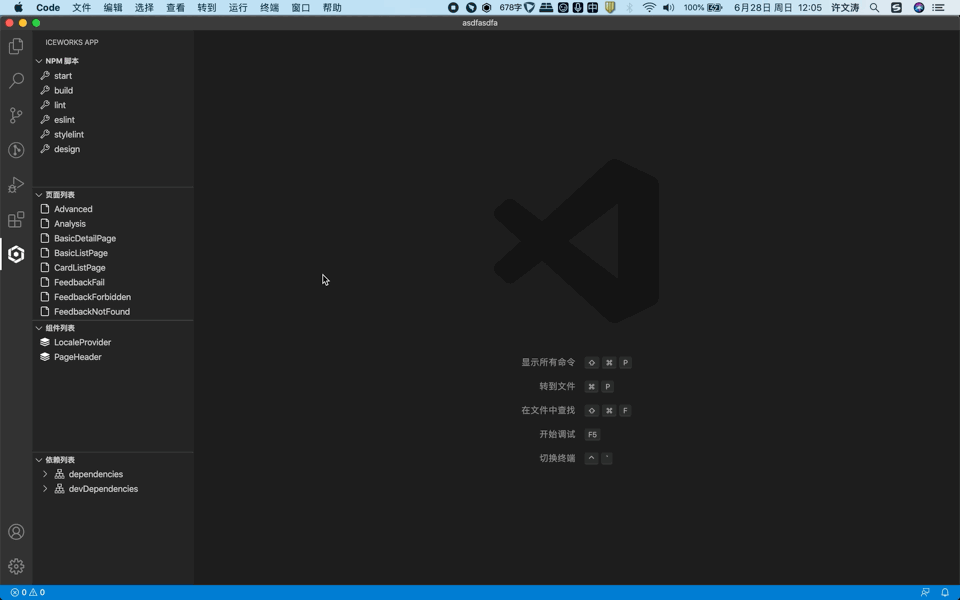The image size is (960, 600).
Task: Click the user name 许文涛
Action: click(x=845, y=8)
